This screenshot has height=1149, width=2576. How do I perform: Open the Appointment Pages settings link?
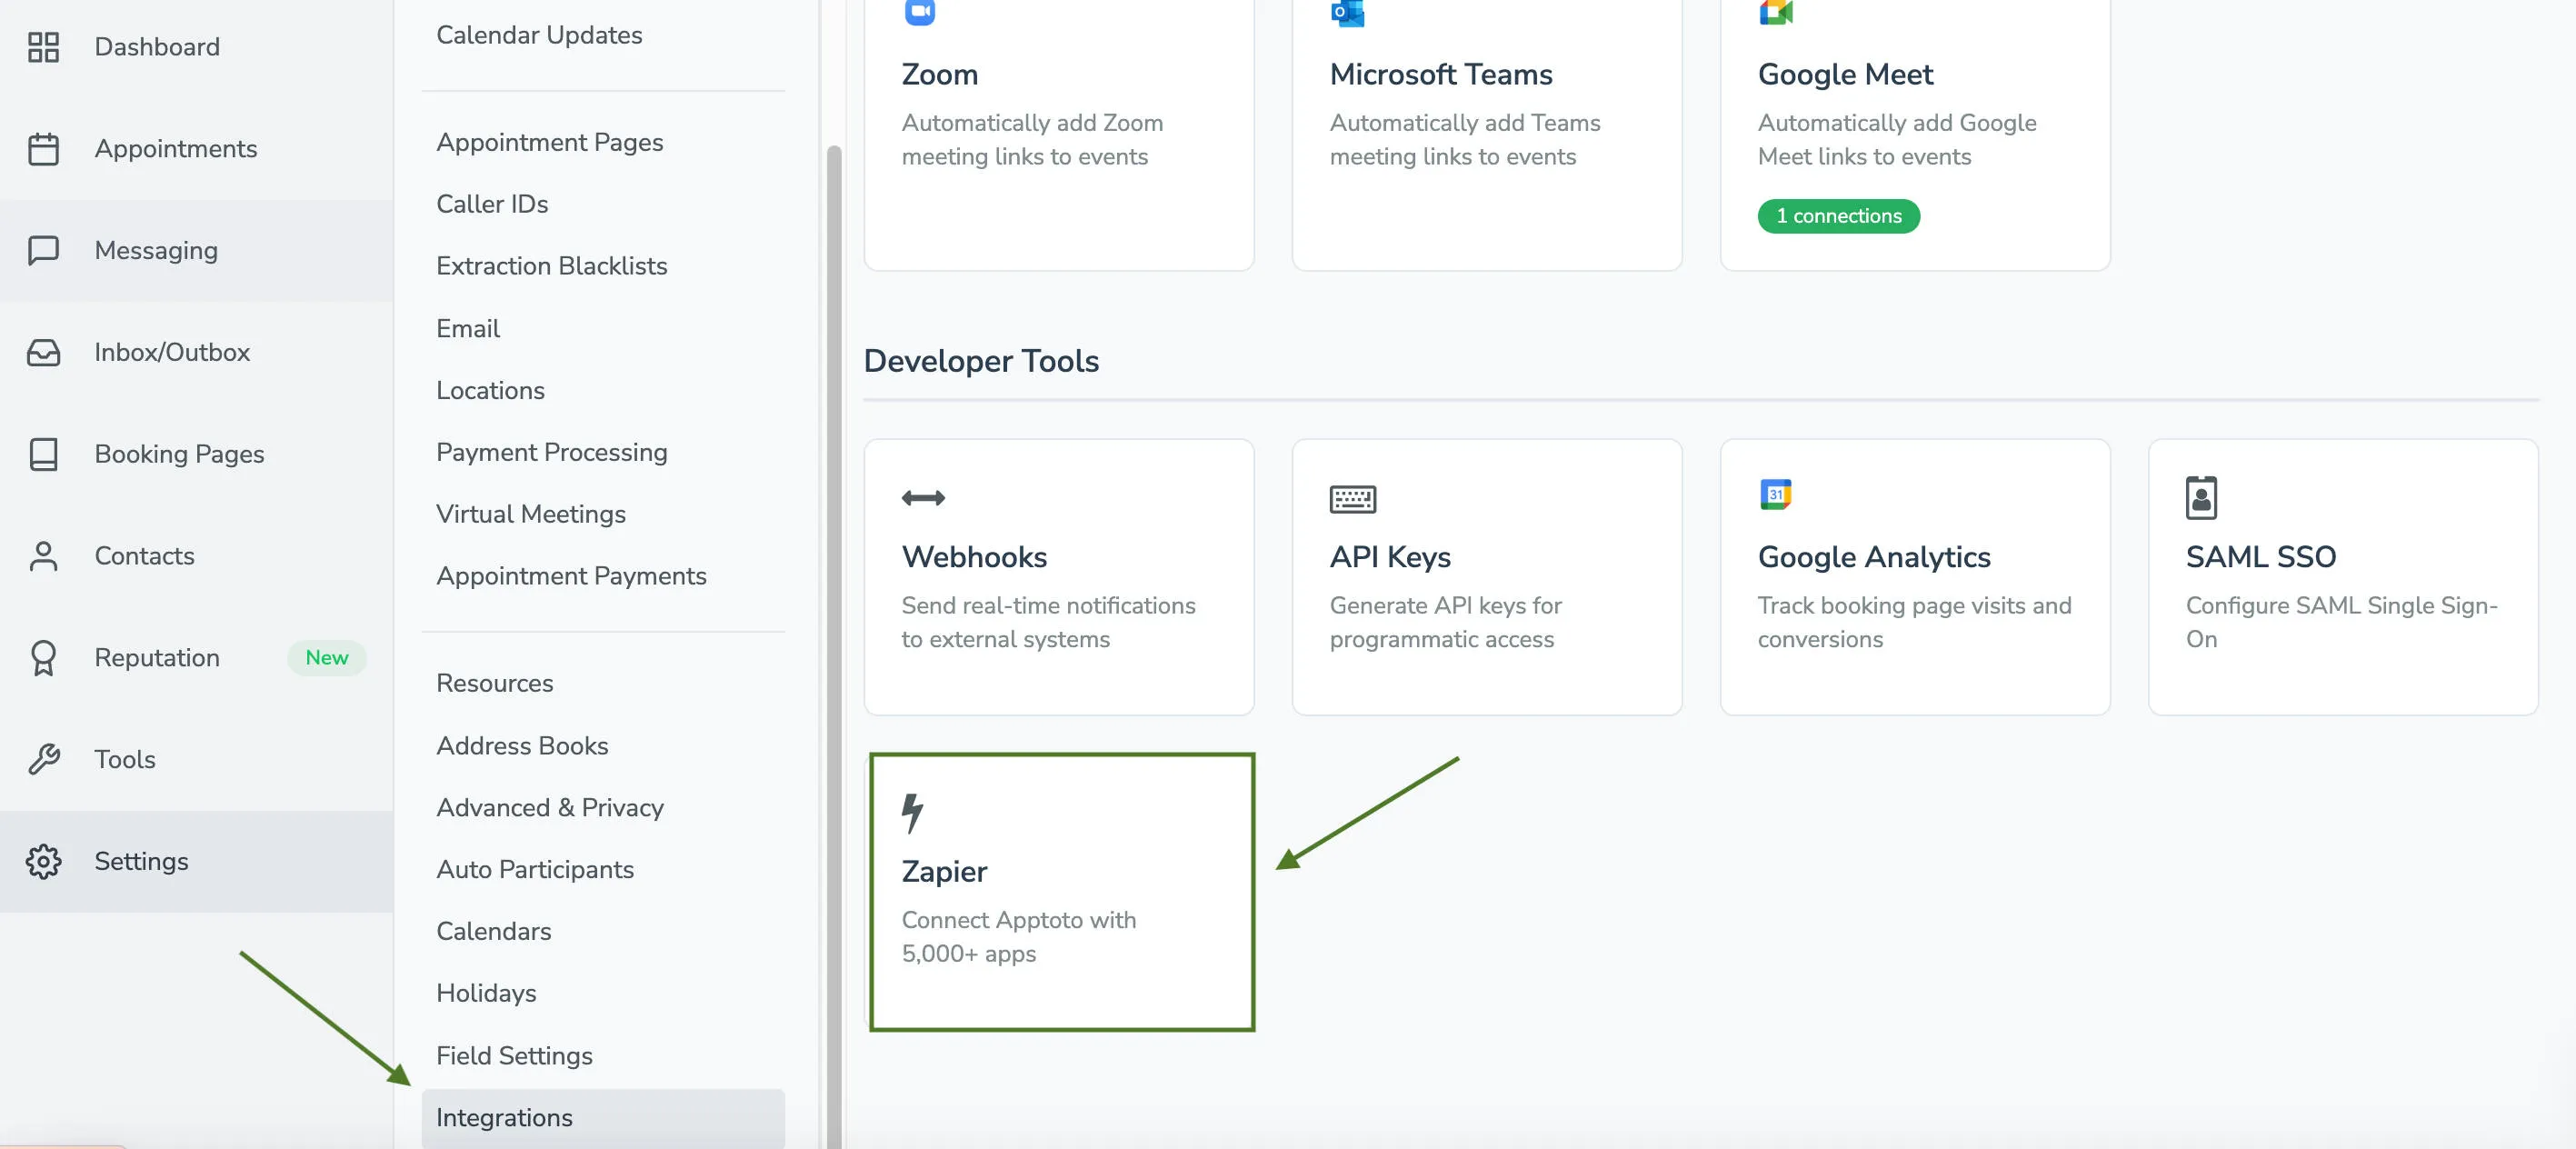550,142
